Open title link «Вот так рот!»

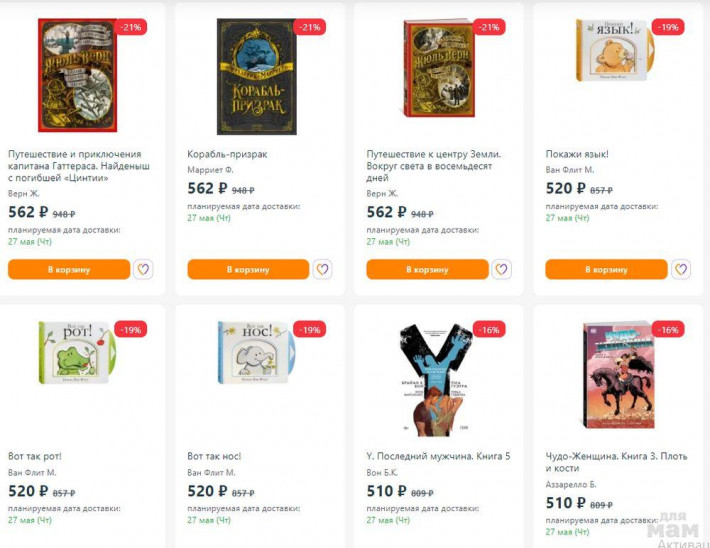click(x=35, y=456)
